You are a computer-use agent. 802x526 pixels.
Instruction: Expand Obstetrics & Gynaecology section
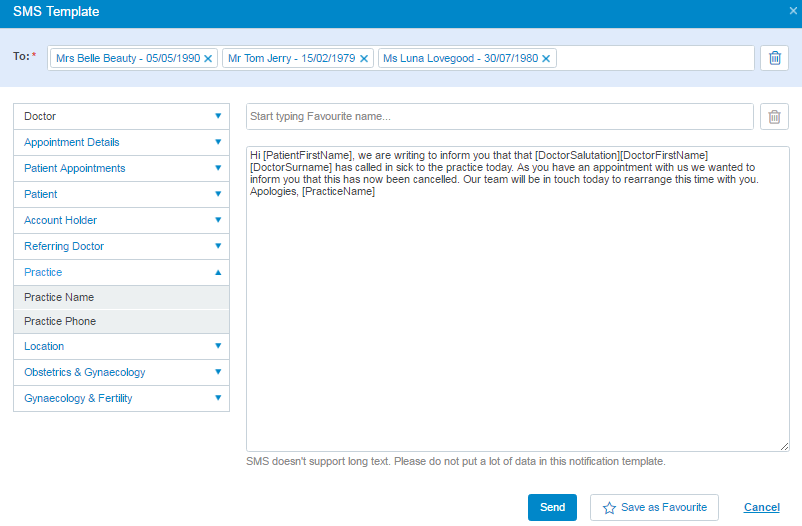point(121,372)
